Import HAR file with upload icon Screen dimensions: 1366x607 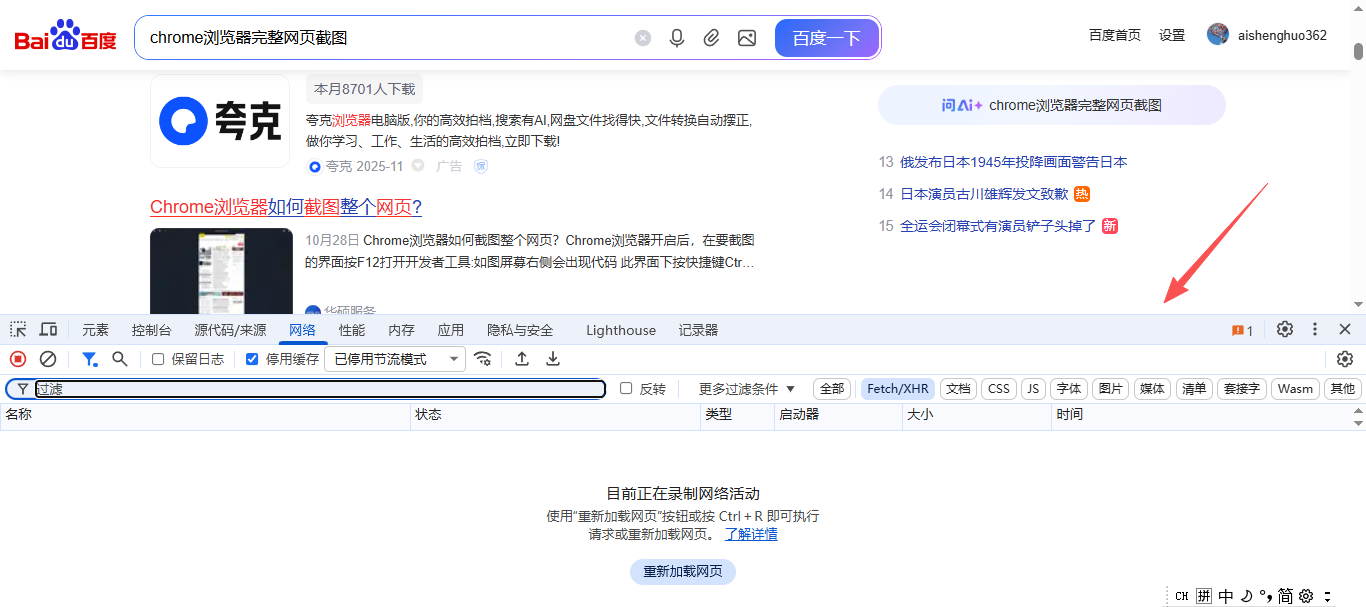[522, 359]
